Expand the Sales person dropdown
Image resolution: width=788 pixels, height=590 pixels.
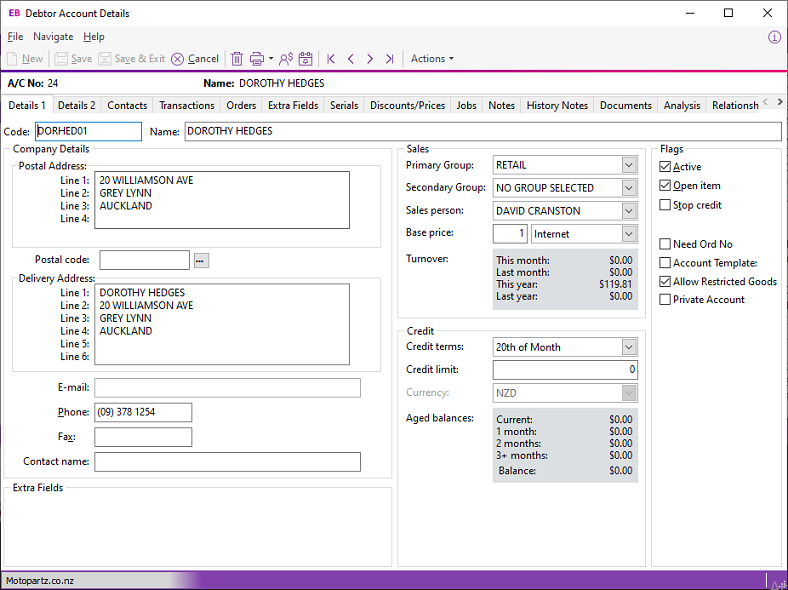[x=628, y=211]
